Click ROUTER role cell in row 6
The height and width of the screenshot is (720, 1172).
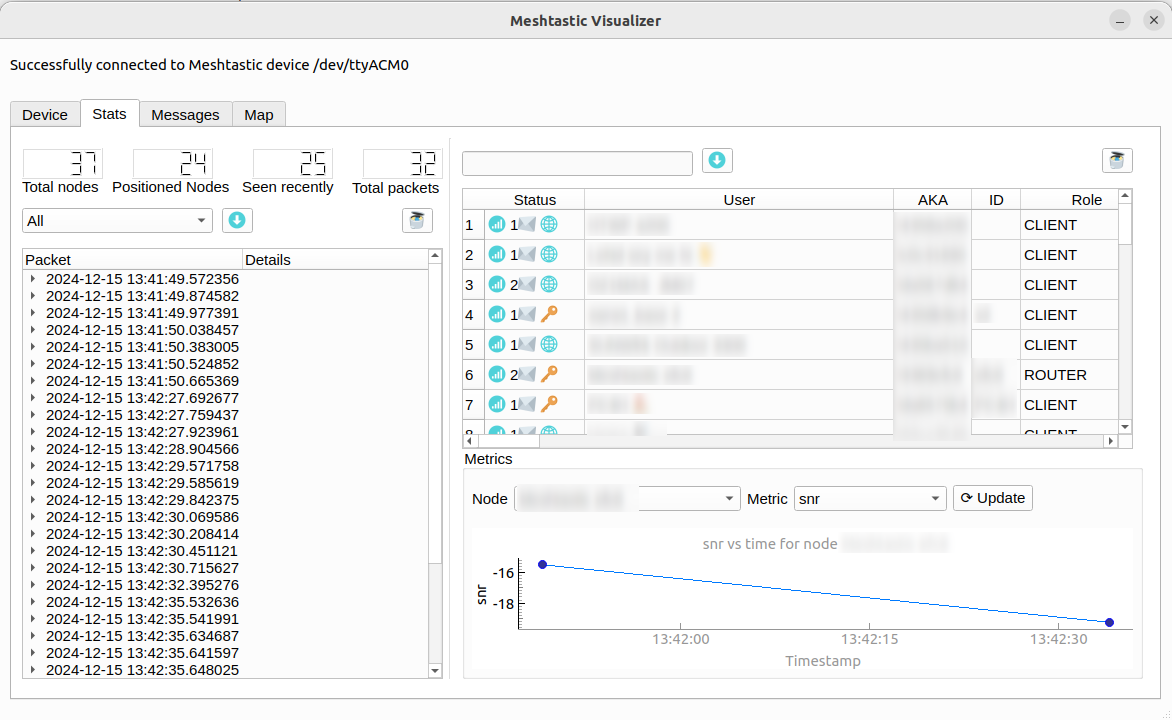point(1069,375)
